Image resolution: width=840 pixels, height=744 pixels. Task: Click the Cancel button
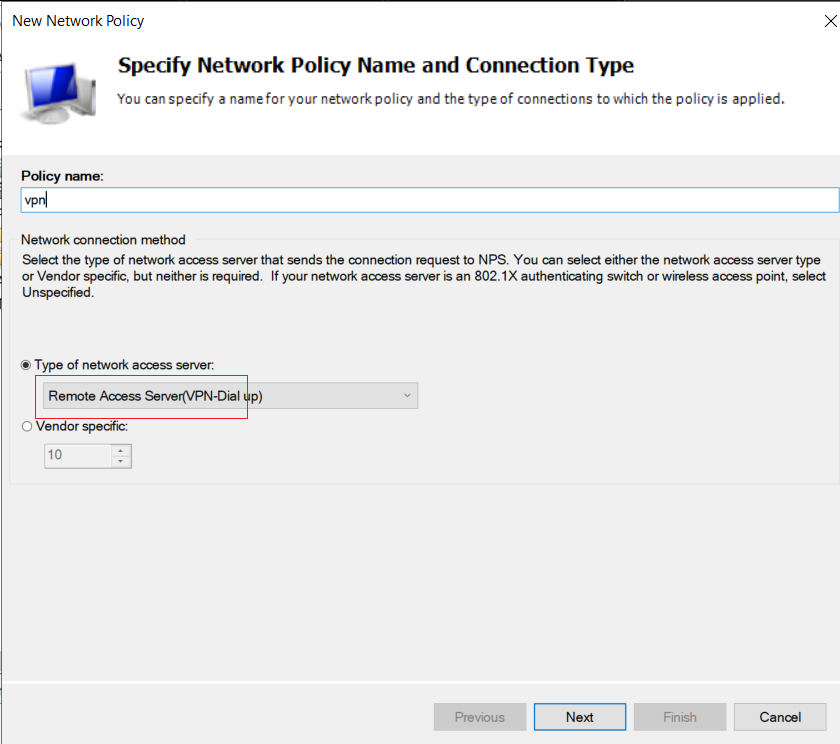780,717
